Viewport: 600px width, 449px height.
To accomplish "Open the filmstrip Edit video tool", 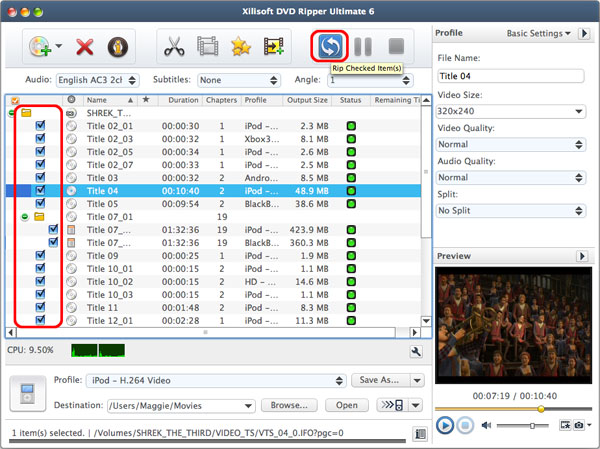I will (x=207, y=46).
